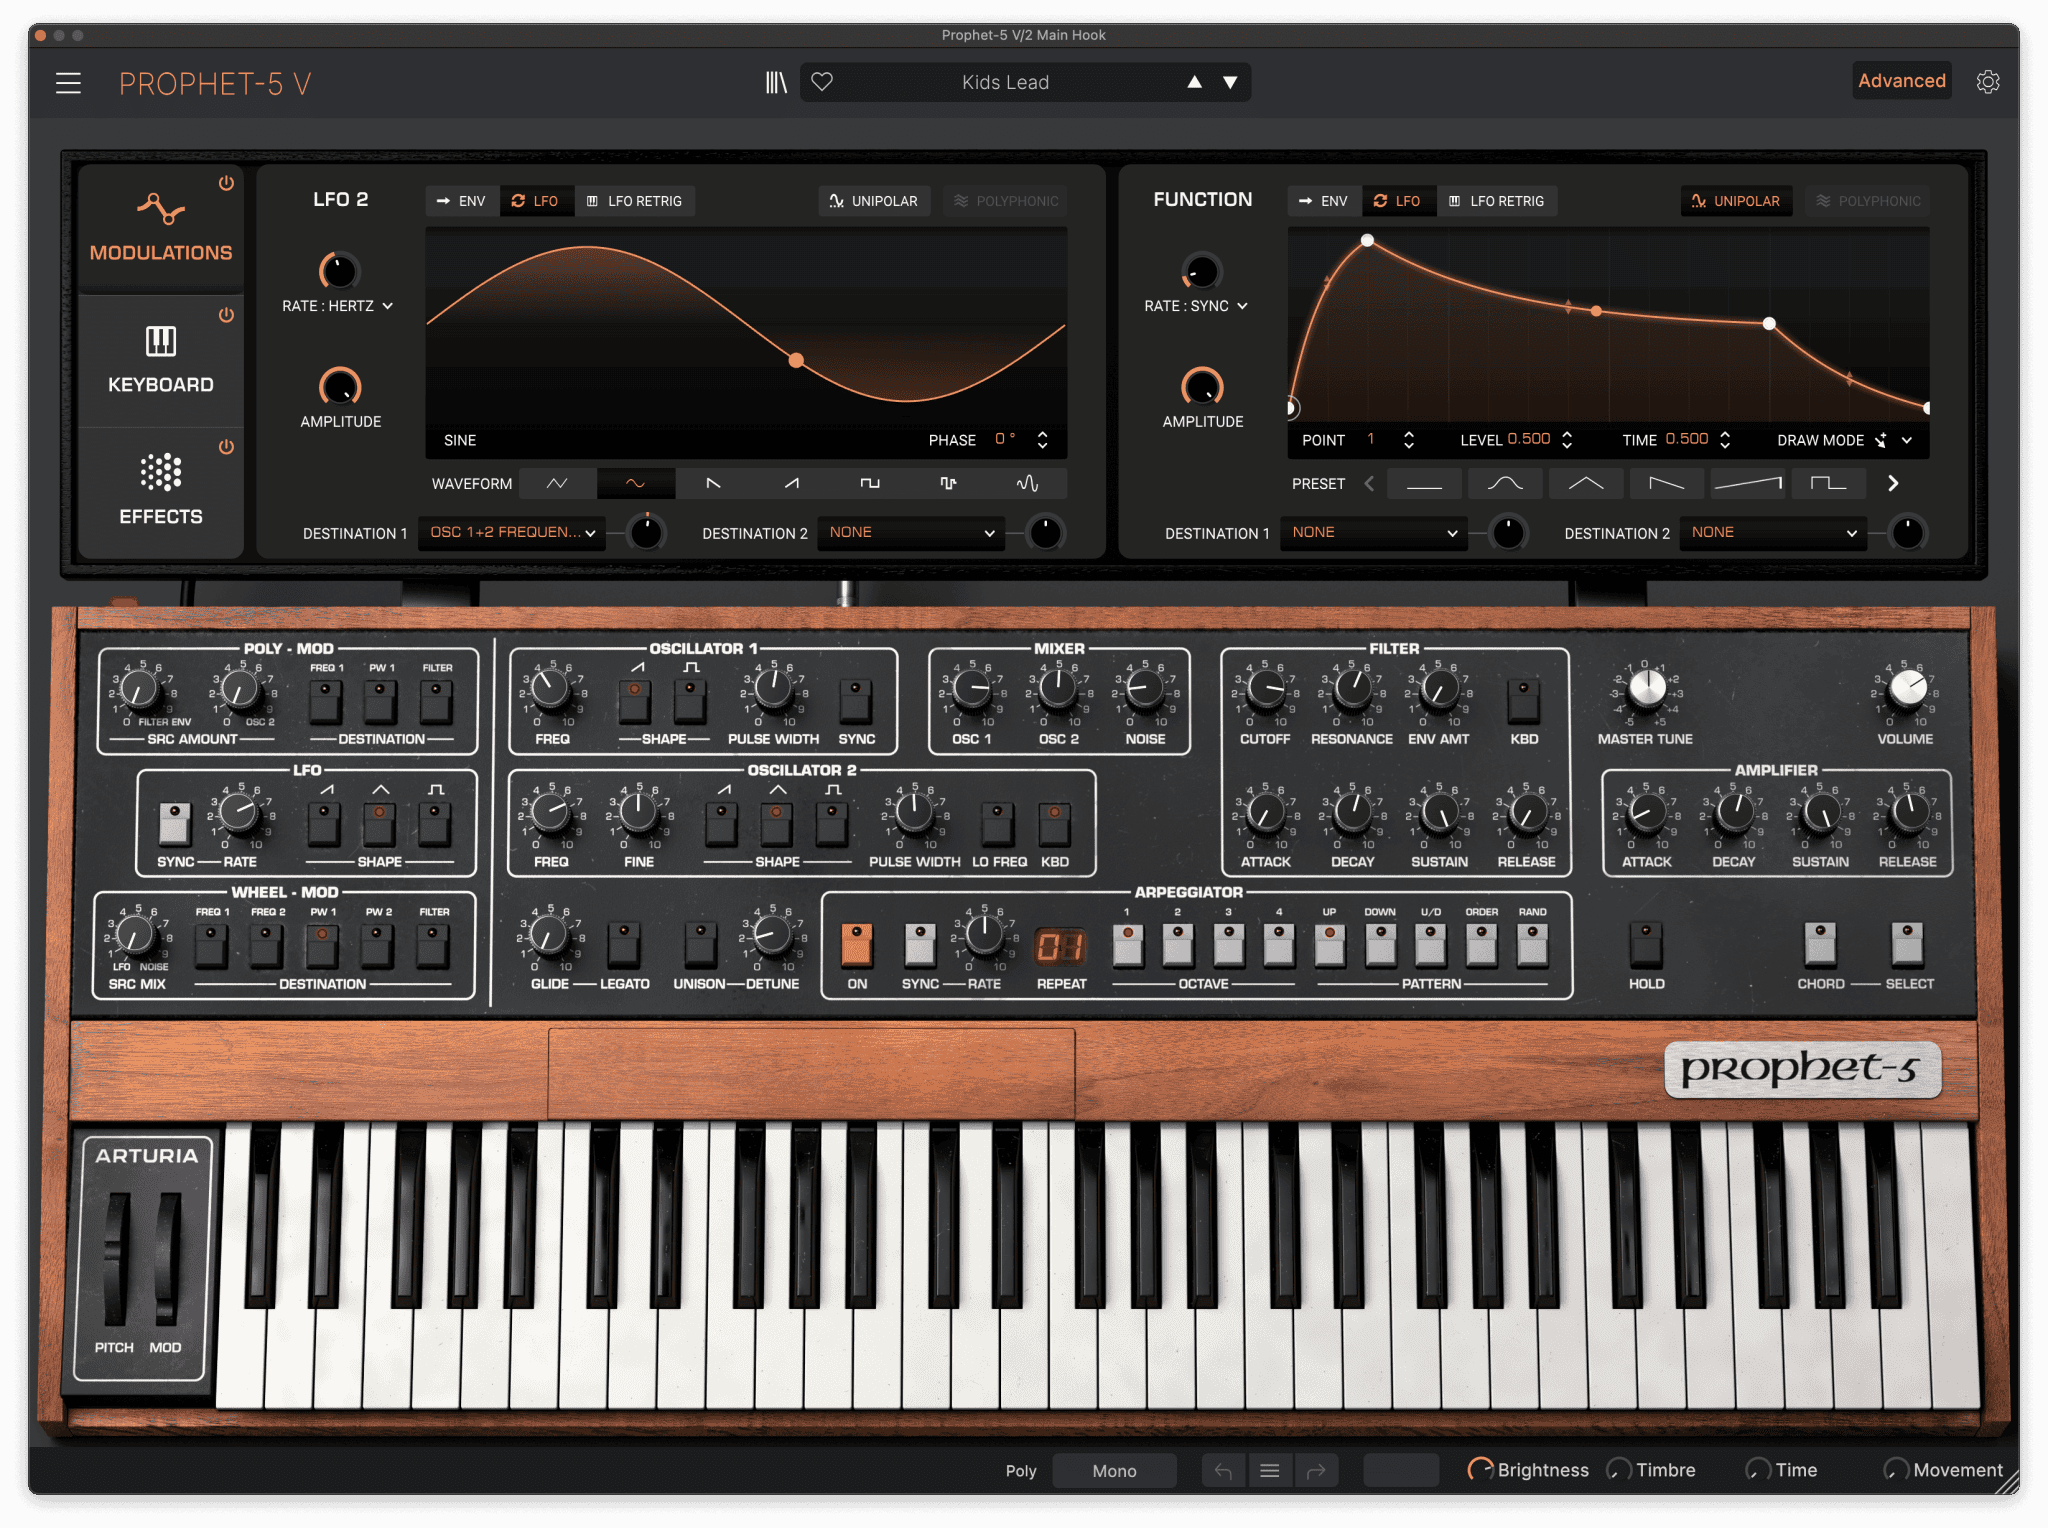This screenshot has height=1528, width=2048.
Task: Select the square waveform for LFO 2
Action: tap(869, 483)
